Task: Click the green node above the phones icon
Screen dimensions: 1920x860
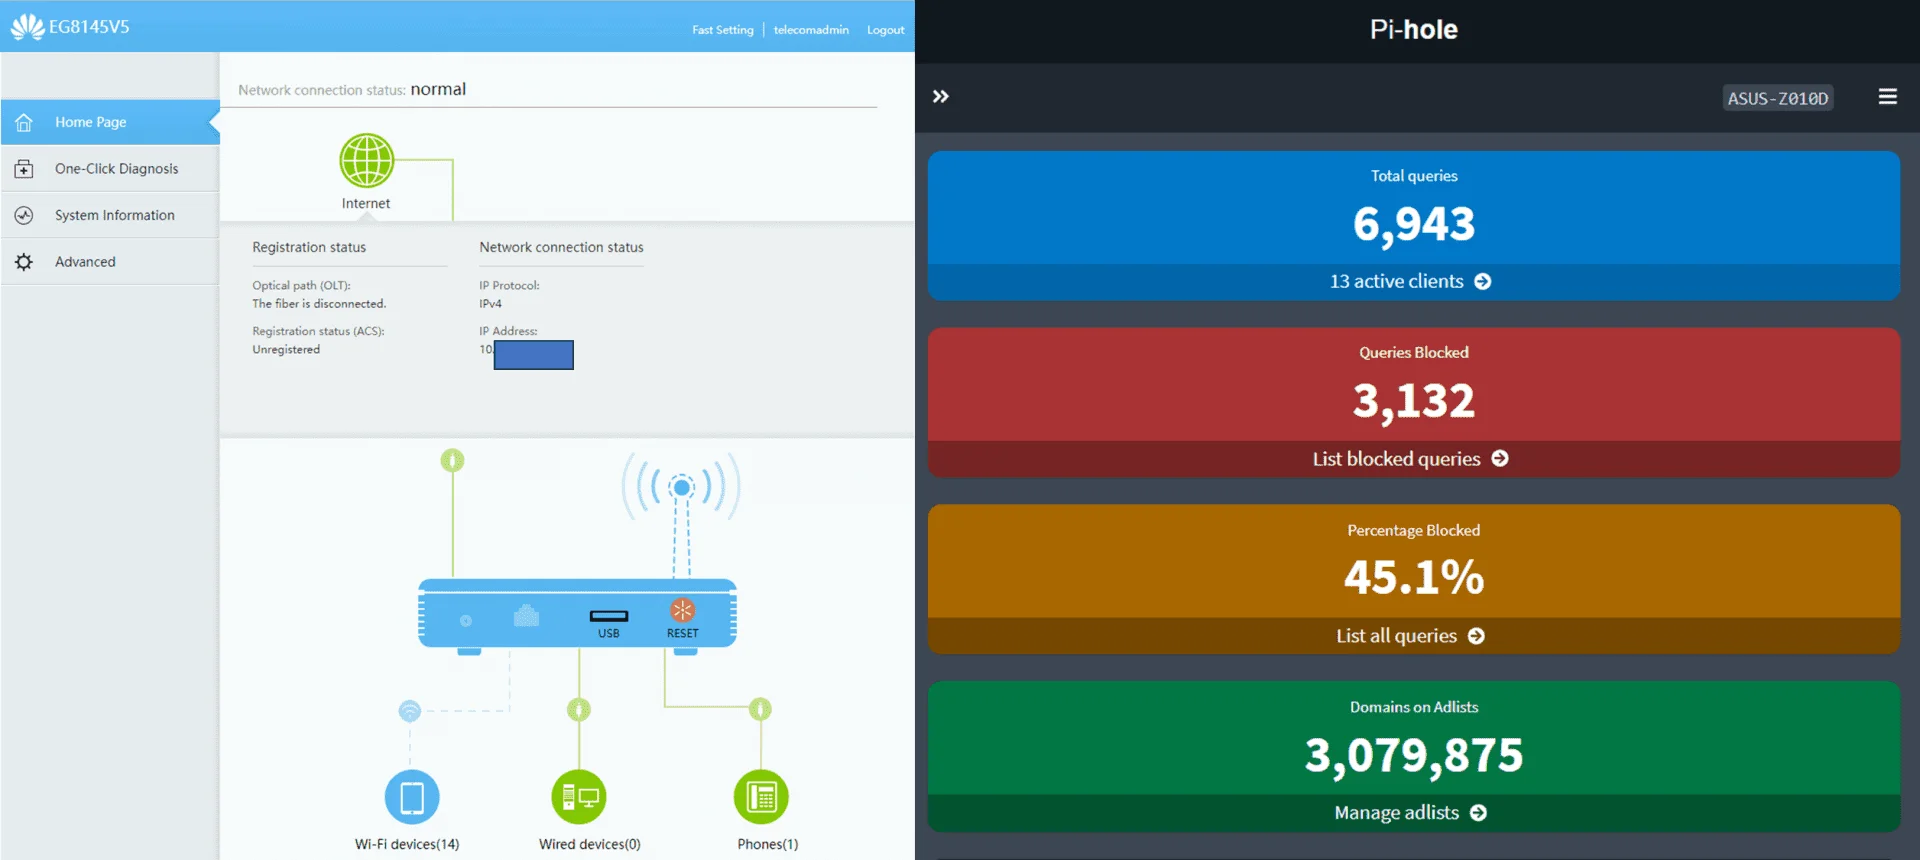Action: 761,710
